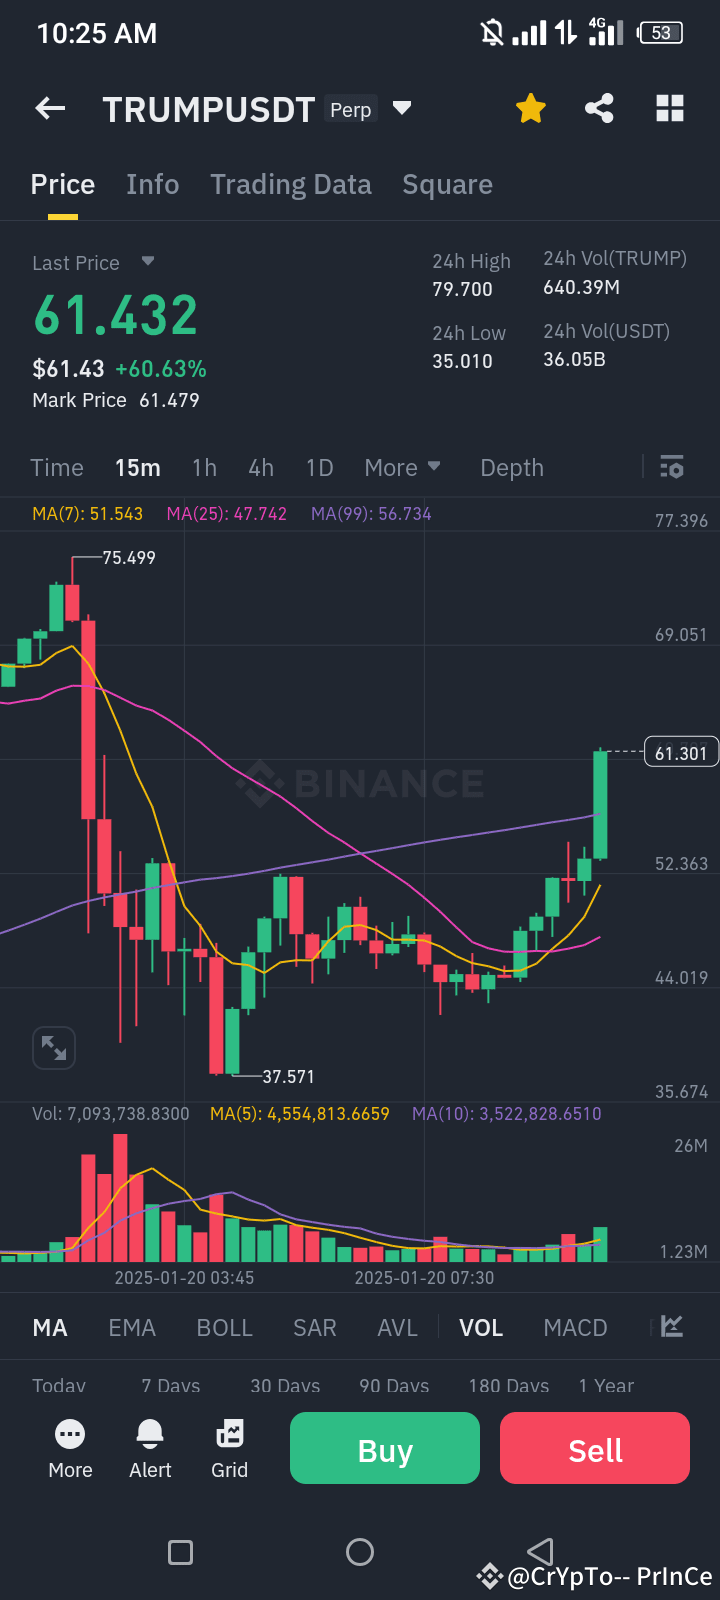Viewport: 720px width, 1600px height.
Task: Toggle the VOL volume indicator
Action: 481,1327
